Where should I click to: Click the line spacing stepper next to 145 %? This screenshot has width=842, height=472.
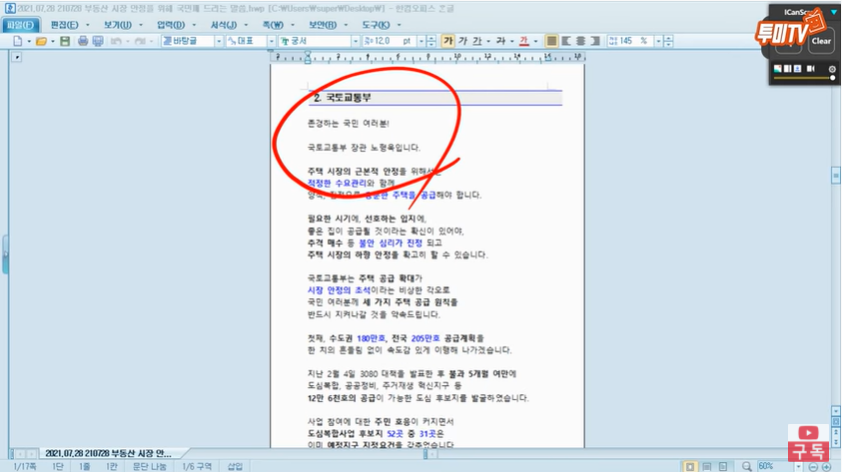(668, 41)
